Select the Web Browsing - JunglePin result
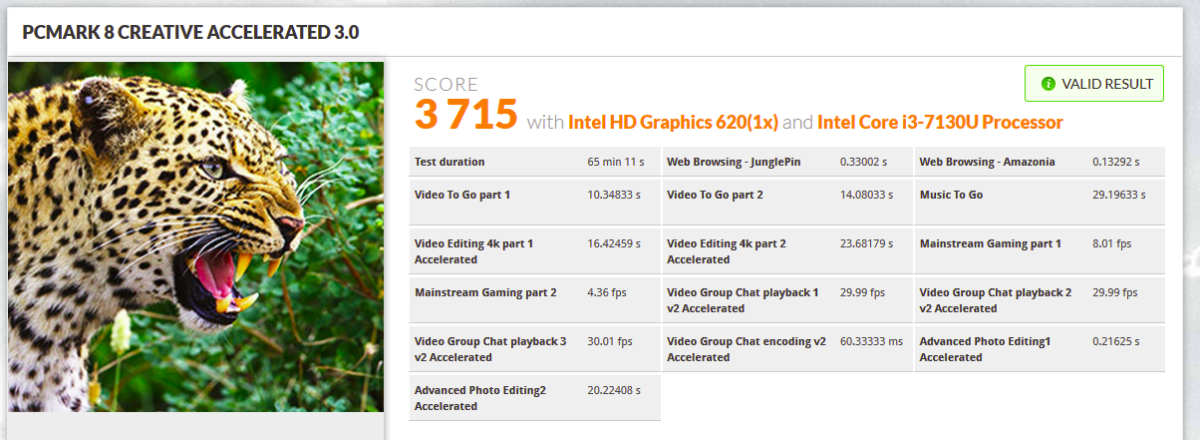The height and width of the screenshot is (440, 1200). (786, 162)
